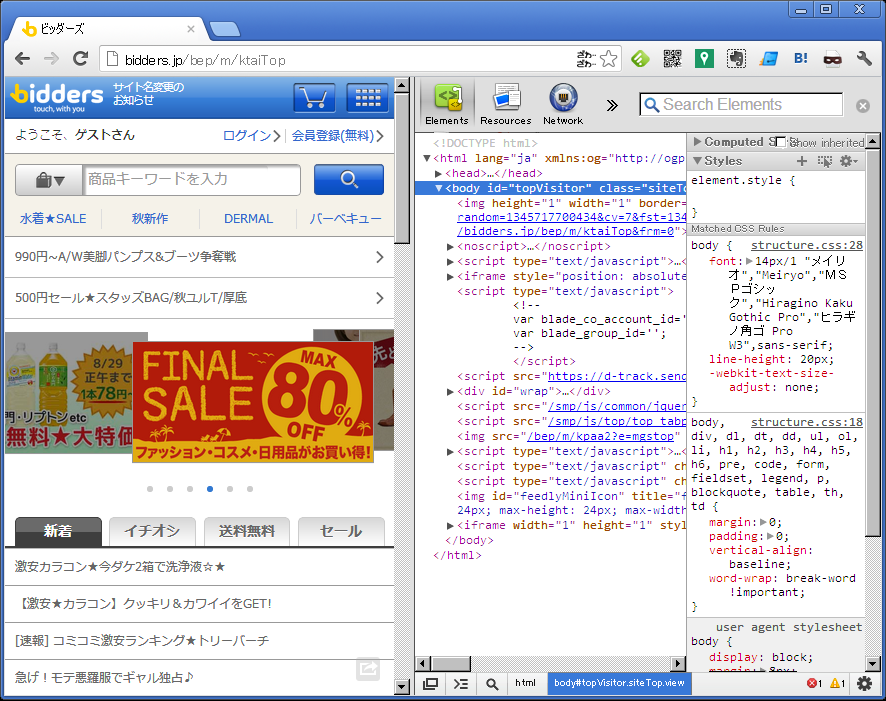Open the バーベキュー link
This screenshot has height=701, width=886.
click(x=345, y=219)
